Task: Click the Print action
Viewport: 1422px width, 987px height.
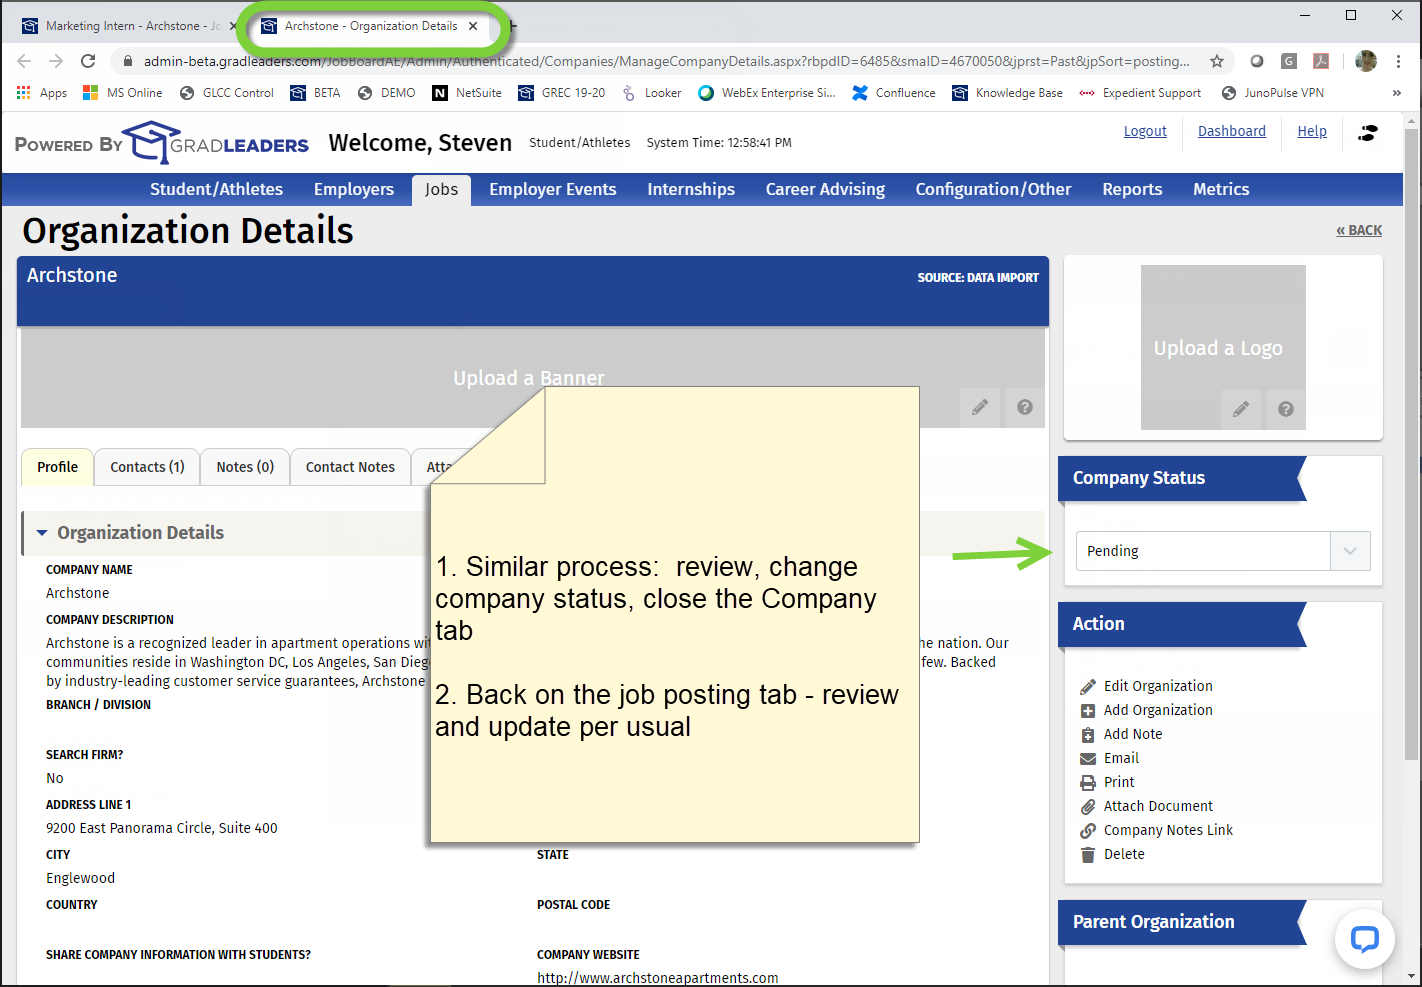Action: (x=1108, y=782)
